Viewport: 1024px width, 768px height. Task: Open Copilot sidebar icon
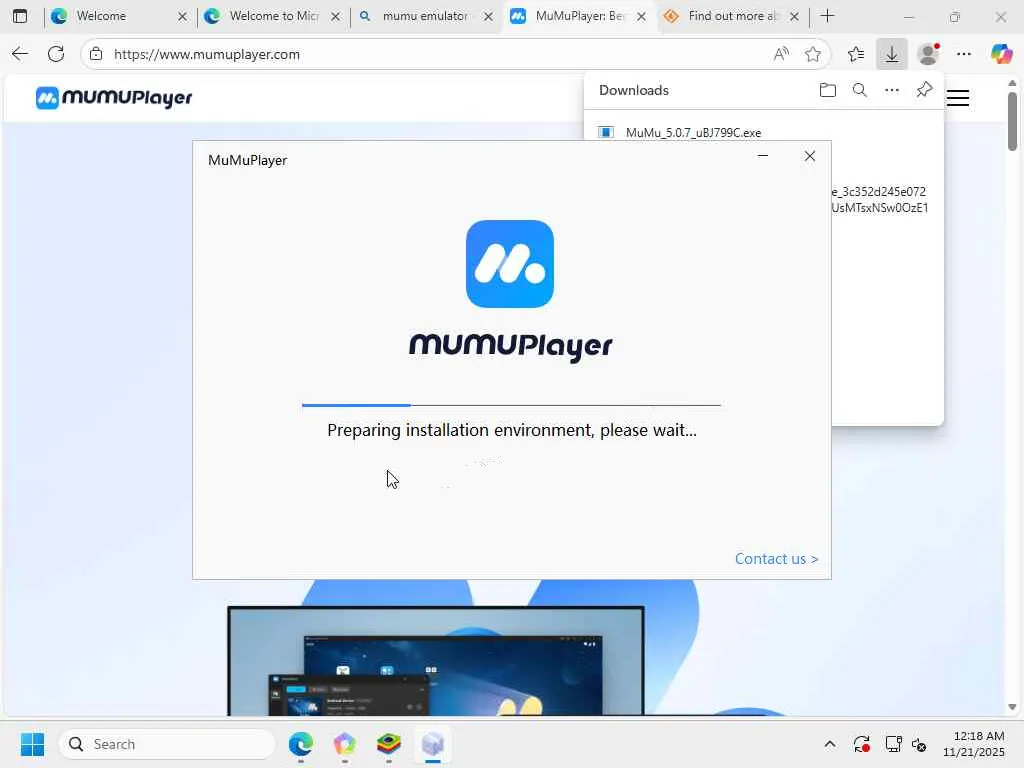(x=1001, y=54)
